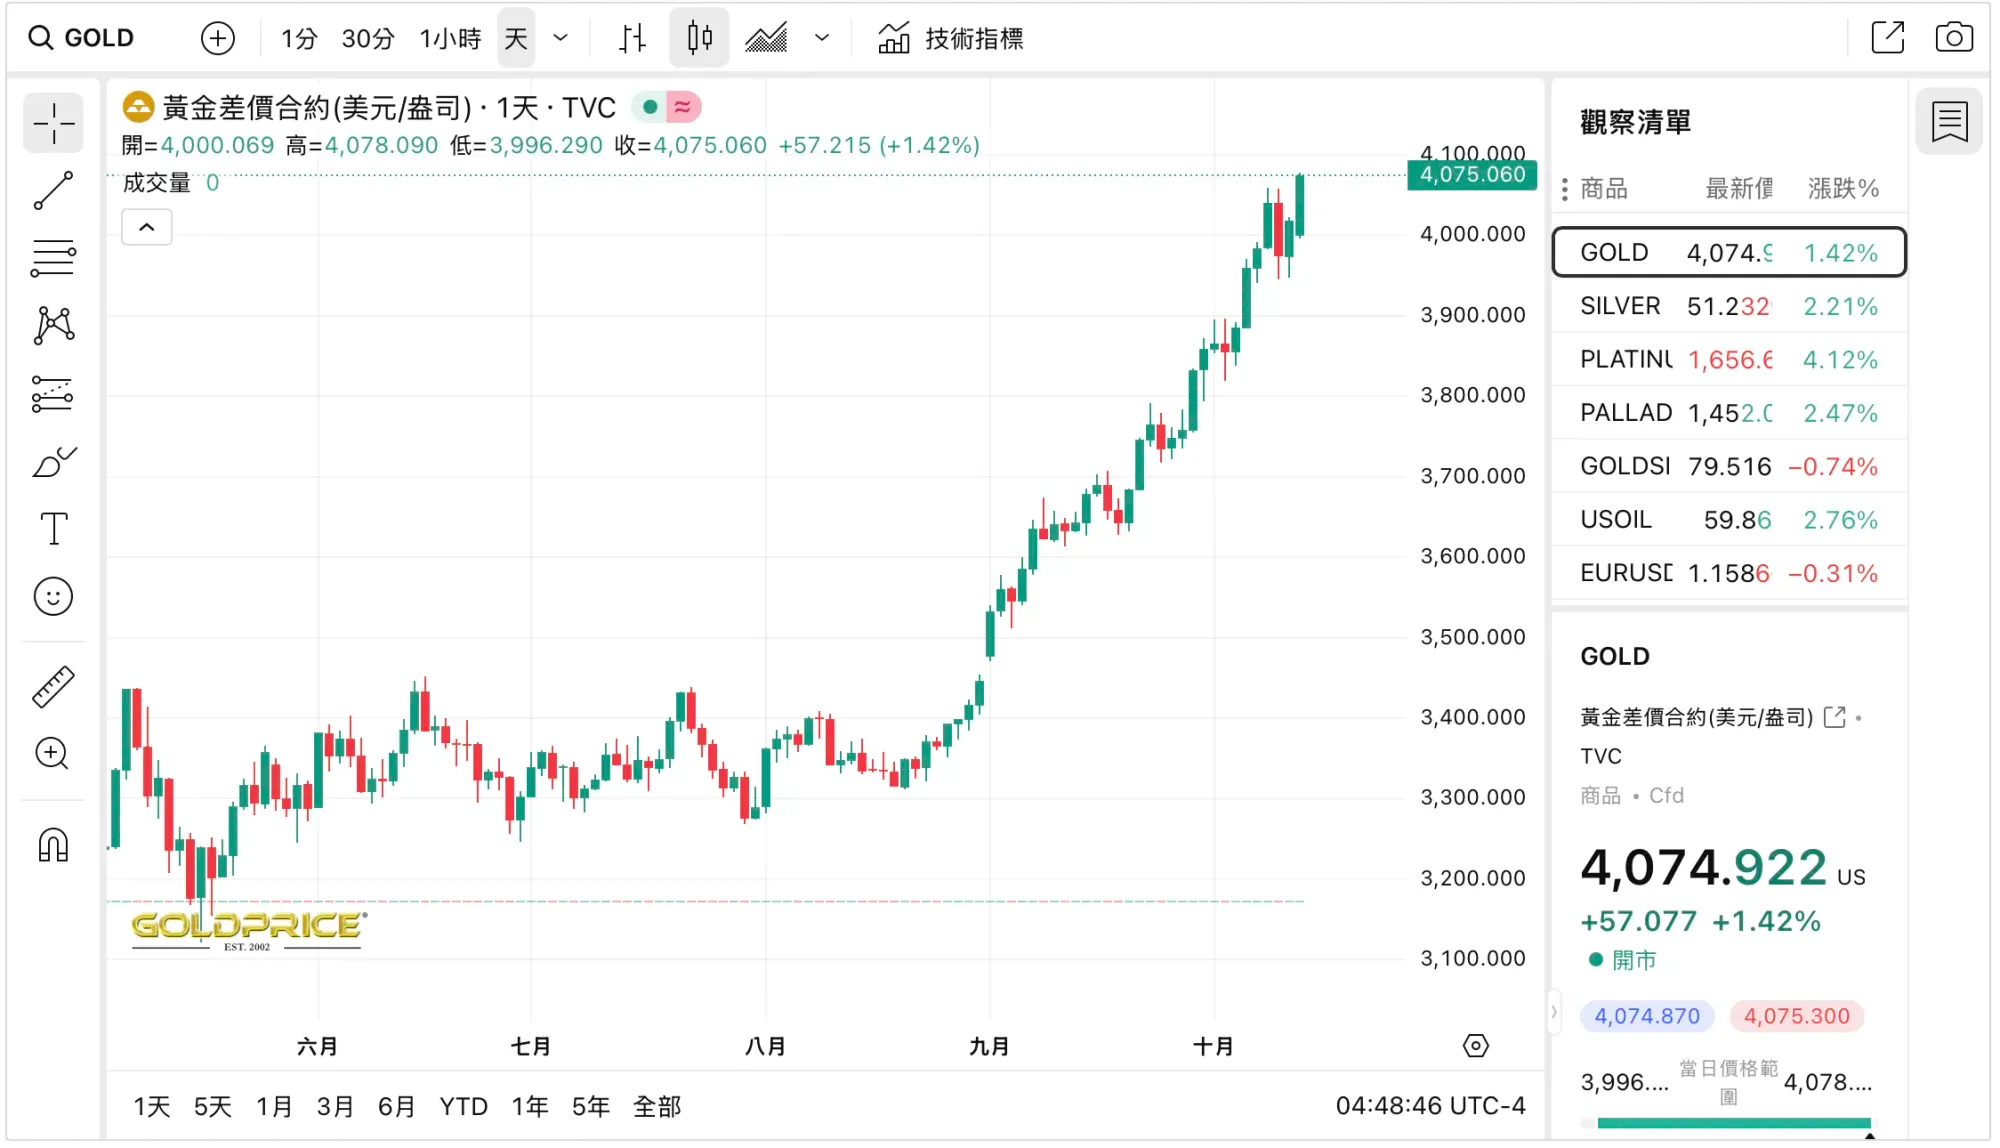Add symbol with plus circle icon

217,38
